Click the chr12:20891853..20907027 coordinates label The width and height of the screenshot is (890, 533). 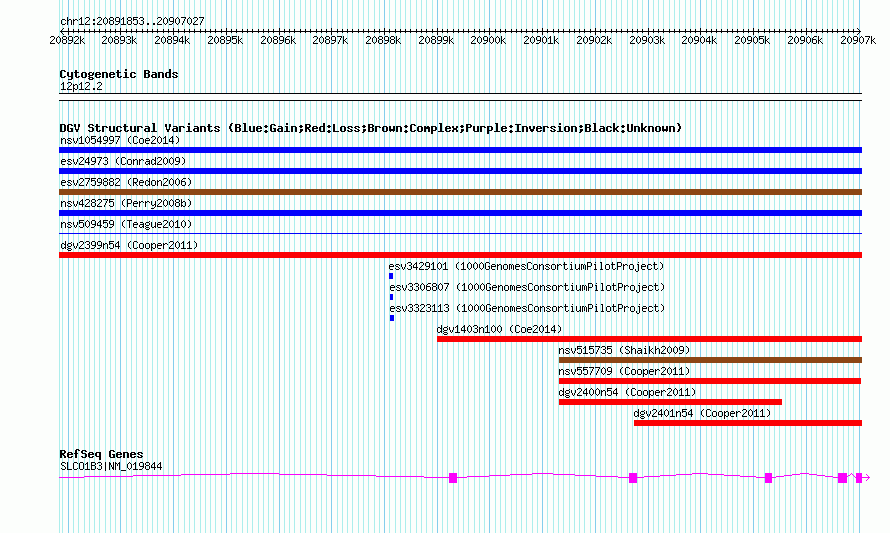(132, 21)
